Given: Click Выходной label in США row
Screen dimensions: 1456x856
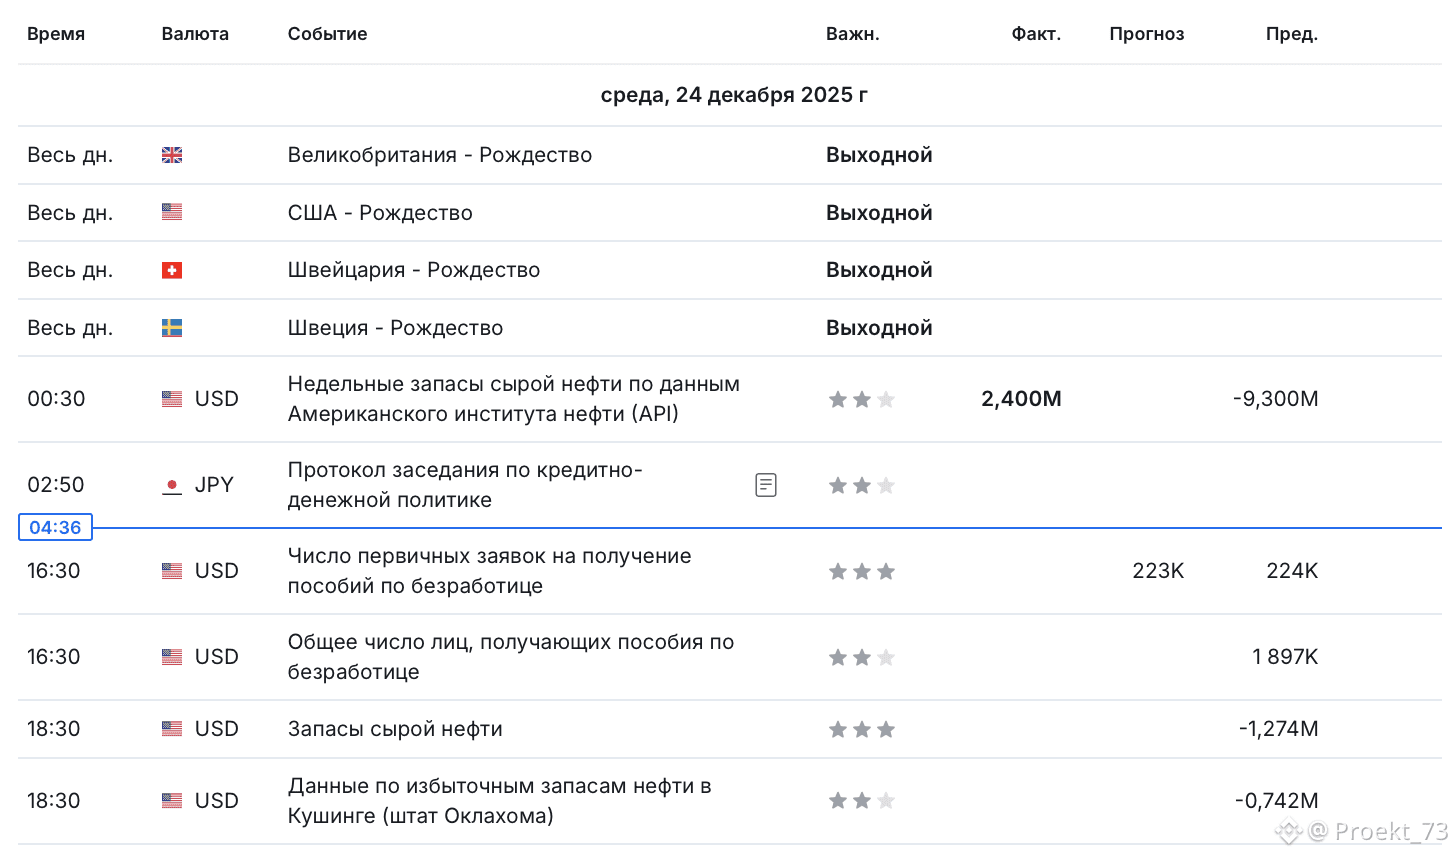Looking at the screenshot, I should (x=879, y=213).
